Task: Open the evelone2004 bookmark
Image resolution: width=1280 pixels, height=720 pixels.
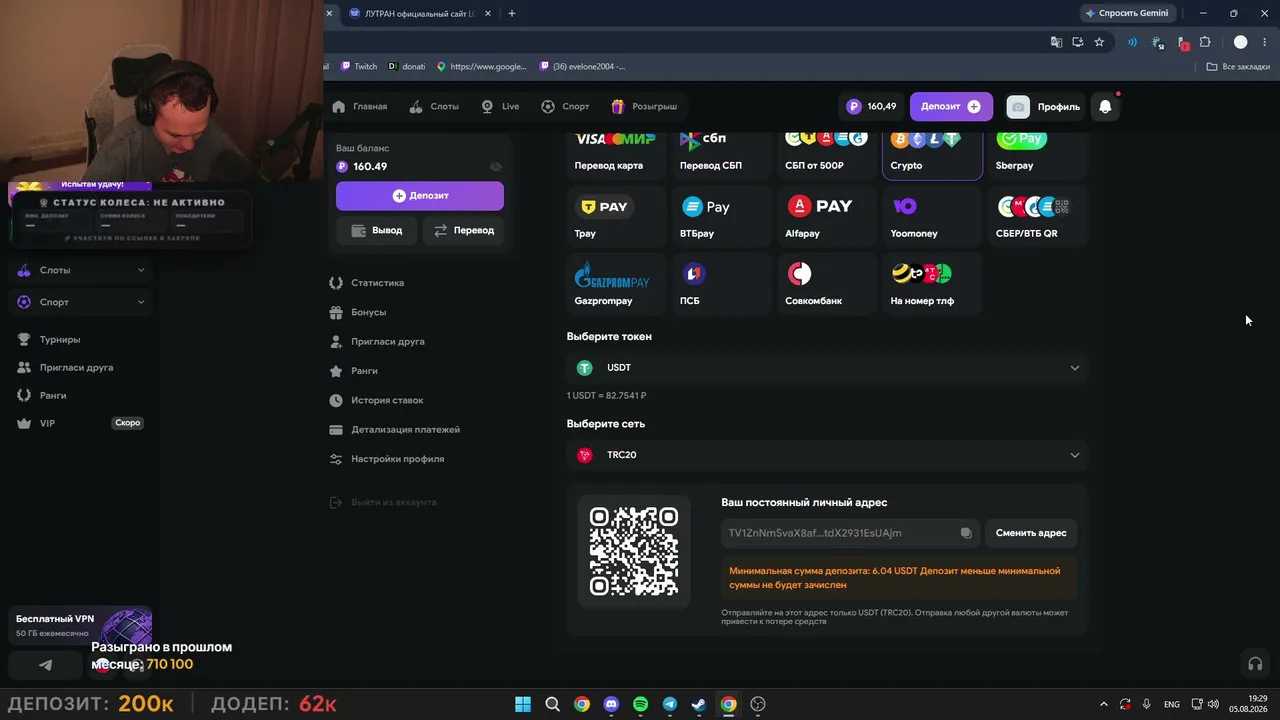Action: (x=582, y=67)
